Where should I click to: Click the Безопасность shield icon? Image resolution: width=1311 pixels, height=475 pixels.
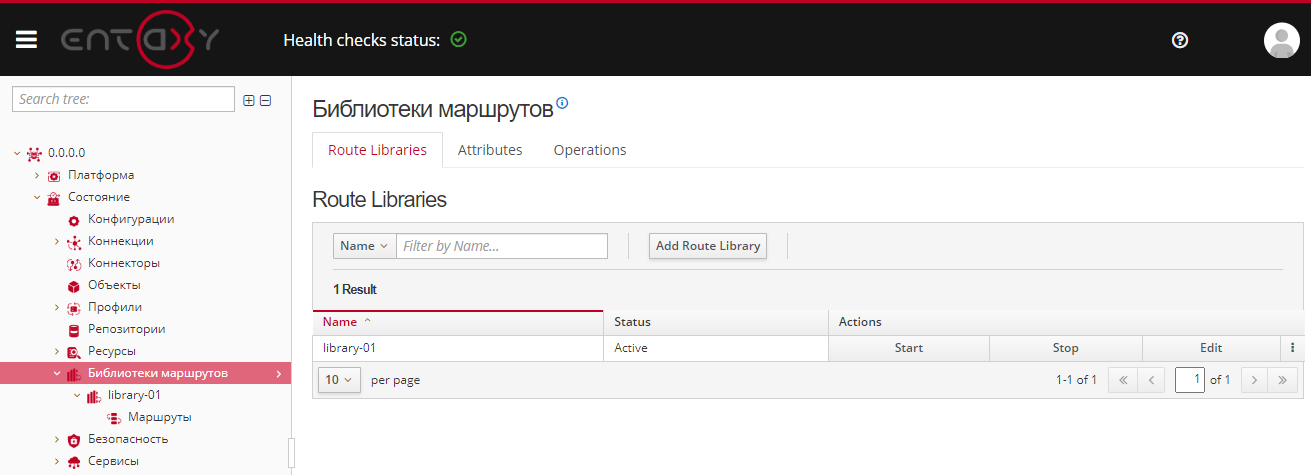(x=74, y=440)
